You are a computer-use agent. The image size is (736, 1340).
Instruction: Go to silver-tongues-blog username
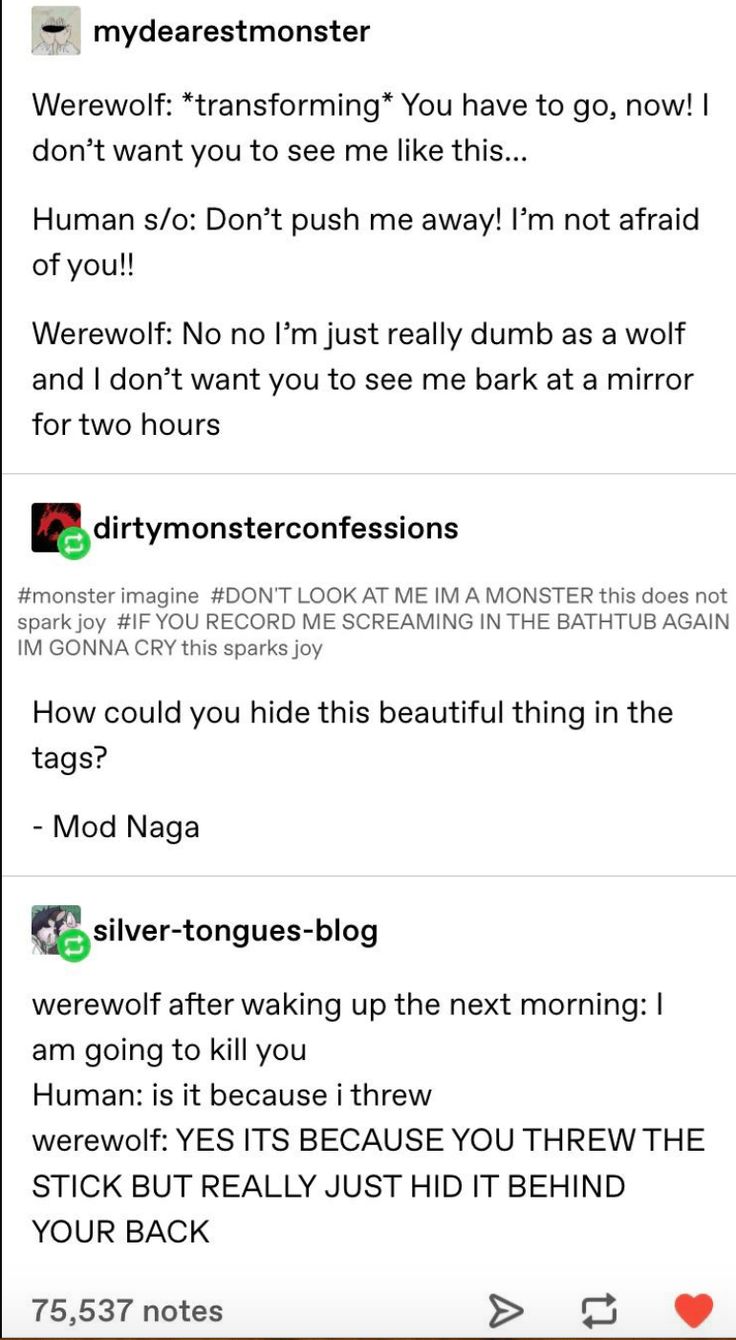tap(236, 931)
